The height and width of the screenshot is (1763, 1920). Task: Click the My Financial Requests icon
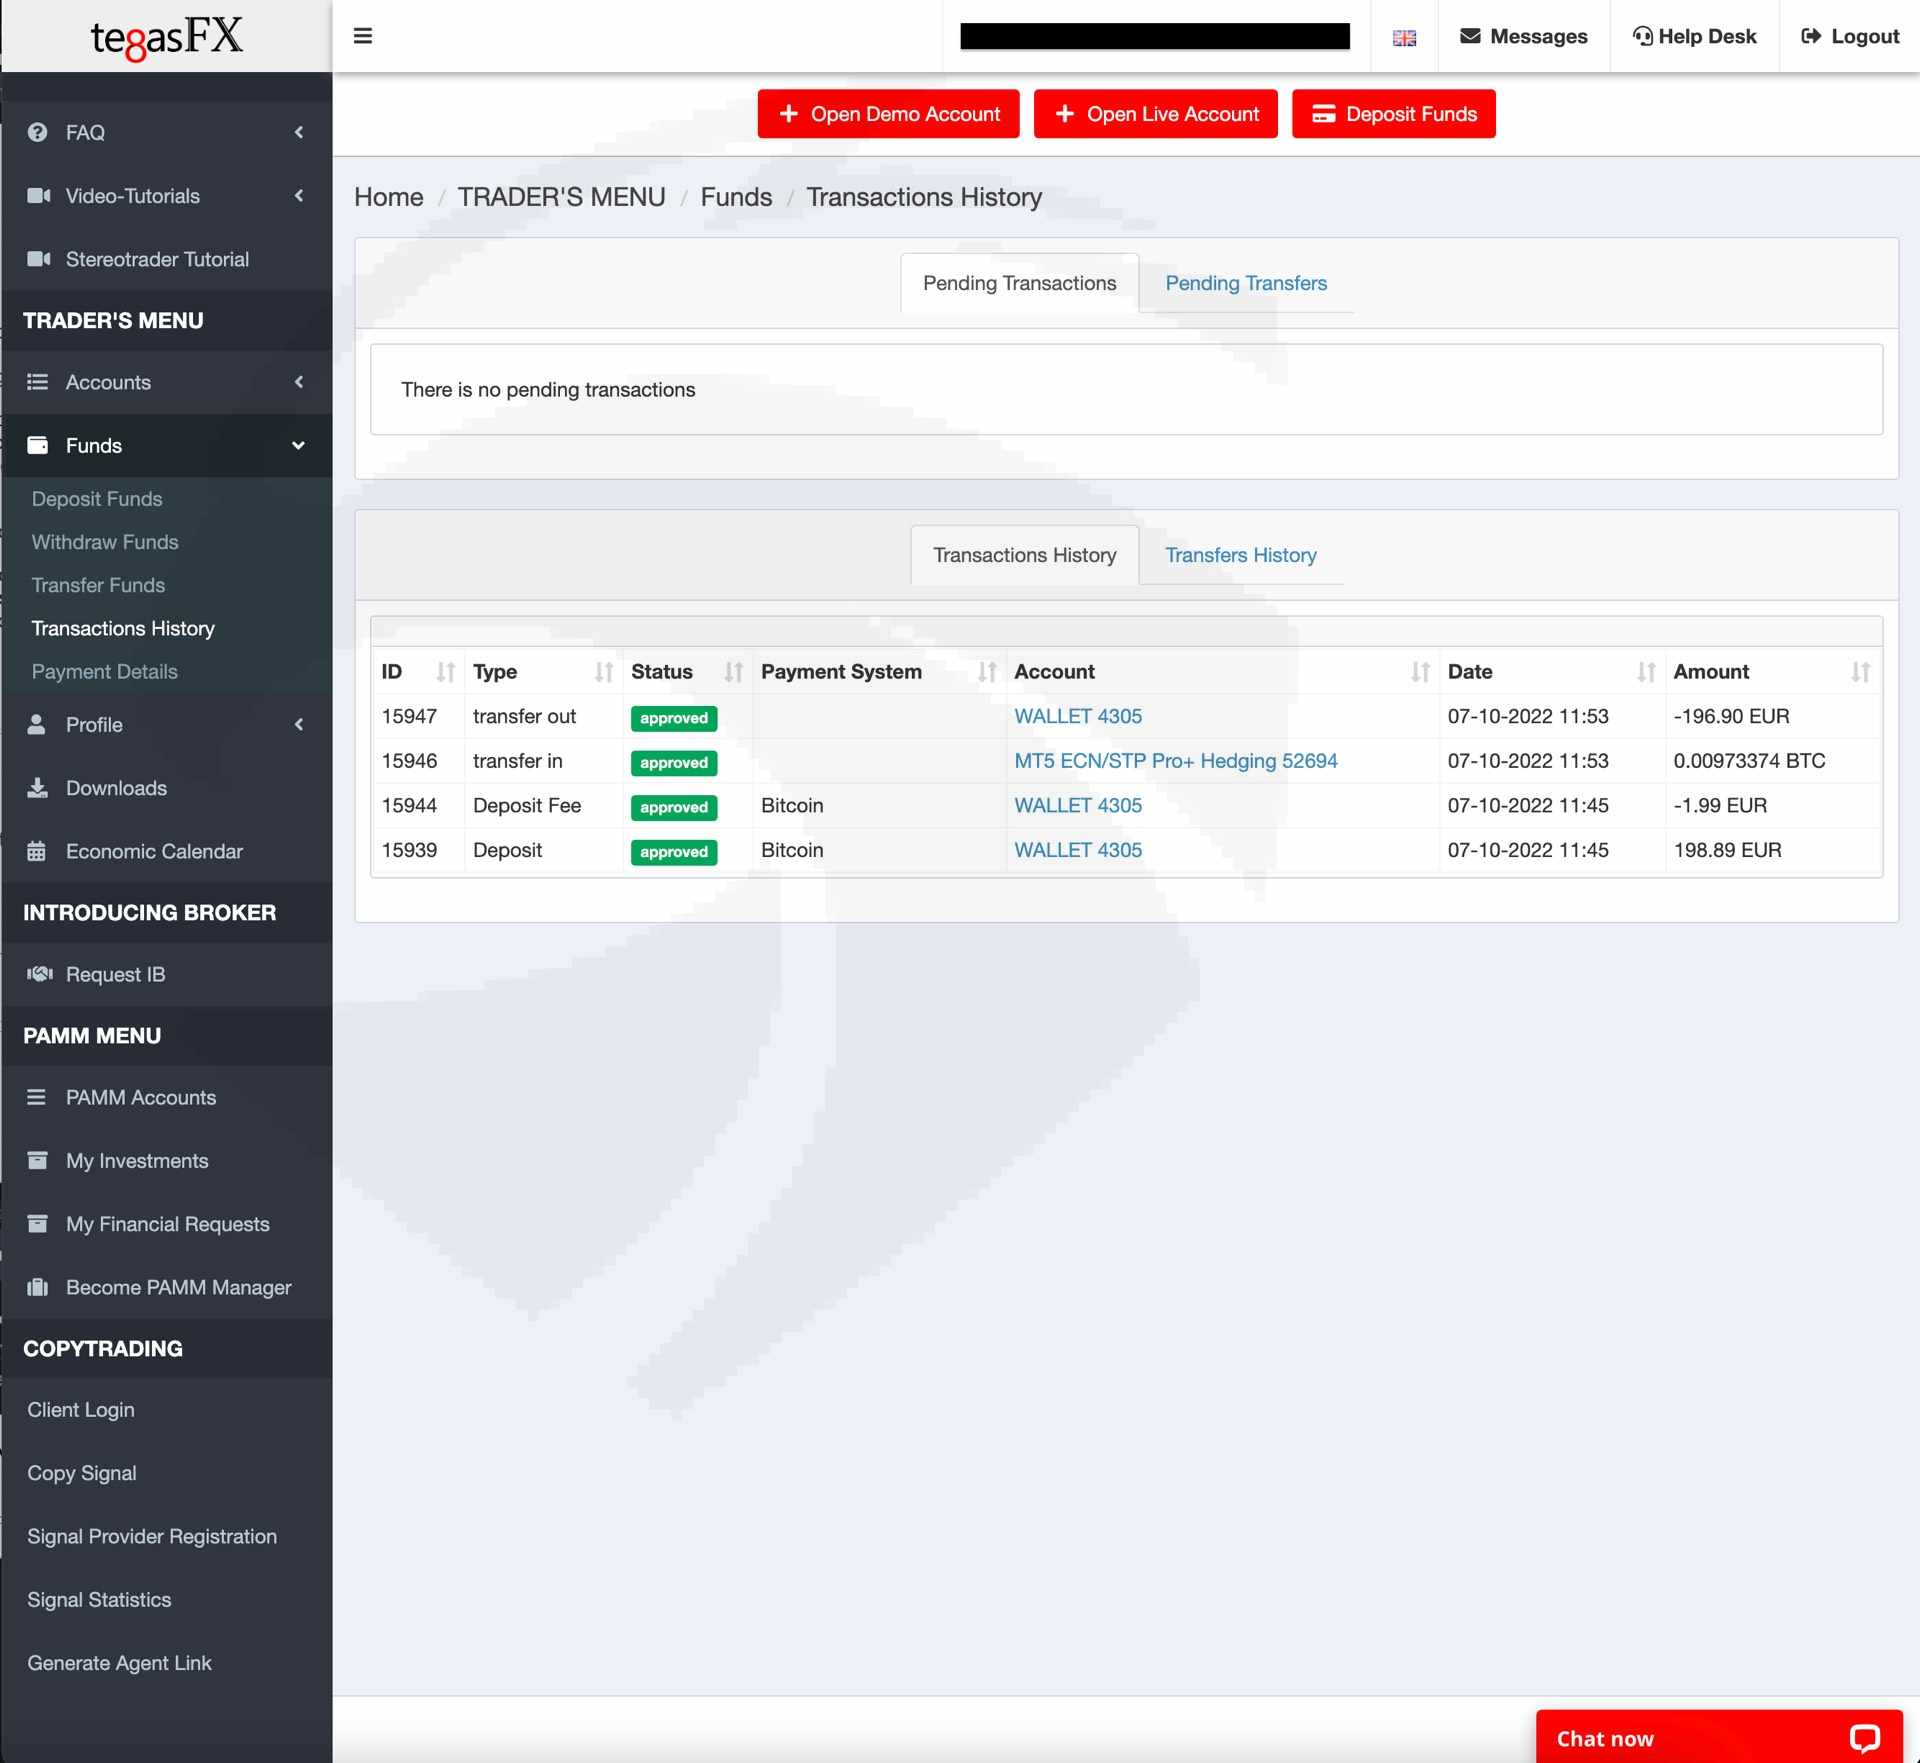(38, 1224)
